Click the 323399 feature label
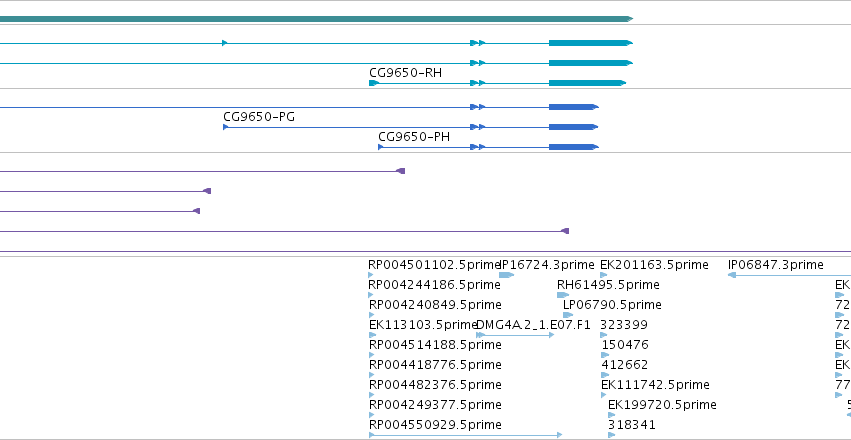Image resolution: width=851 pixels, height=440 pixels. 624,325
